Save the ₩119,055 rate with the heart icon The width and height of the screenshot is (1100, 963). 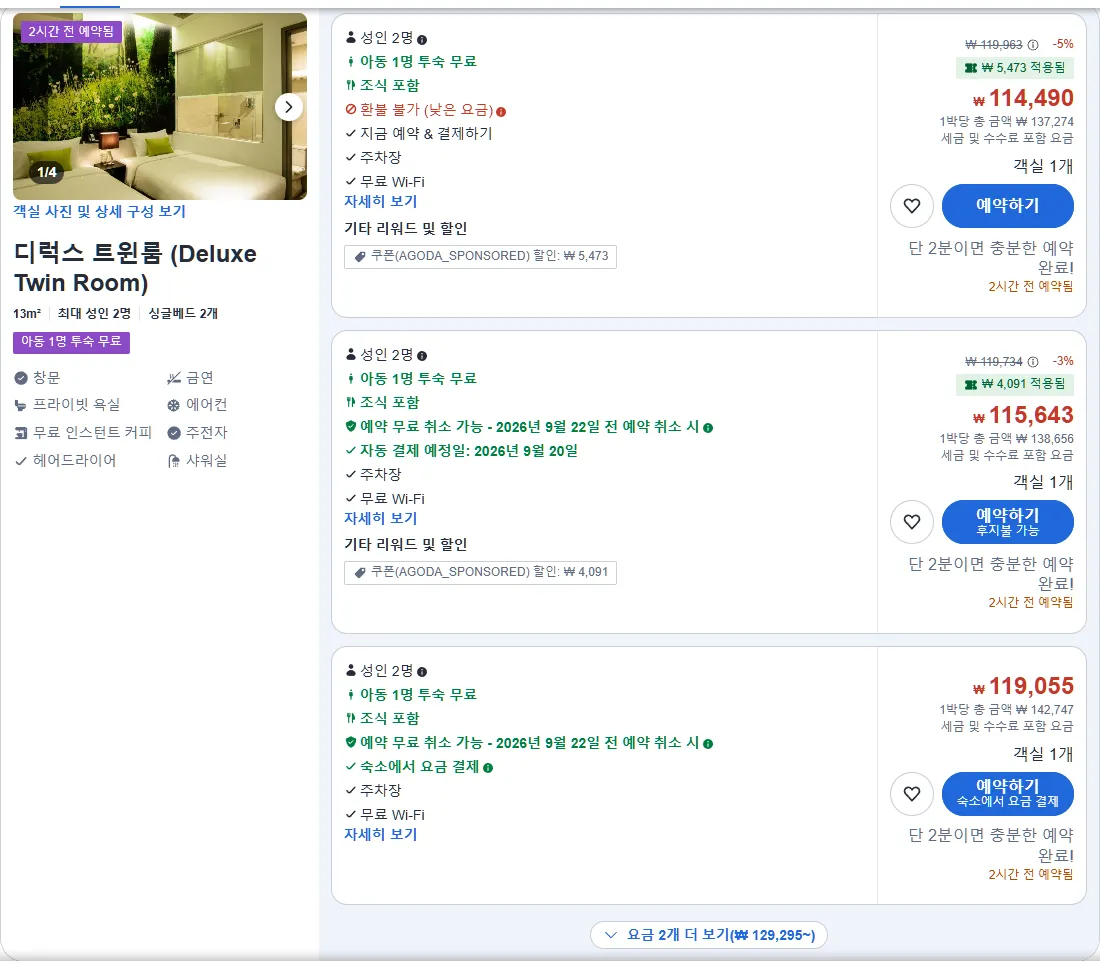click(x=911, y=793)
